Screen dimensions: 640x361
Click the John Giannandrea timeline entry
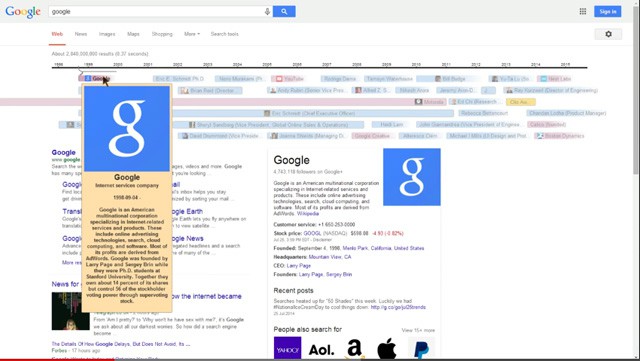(469, 125)
